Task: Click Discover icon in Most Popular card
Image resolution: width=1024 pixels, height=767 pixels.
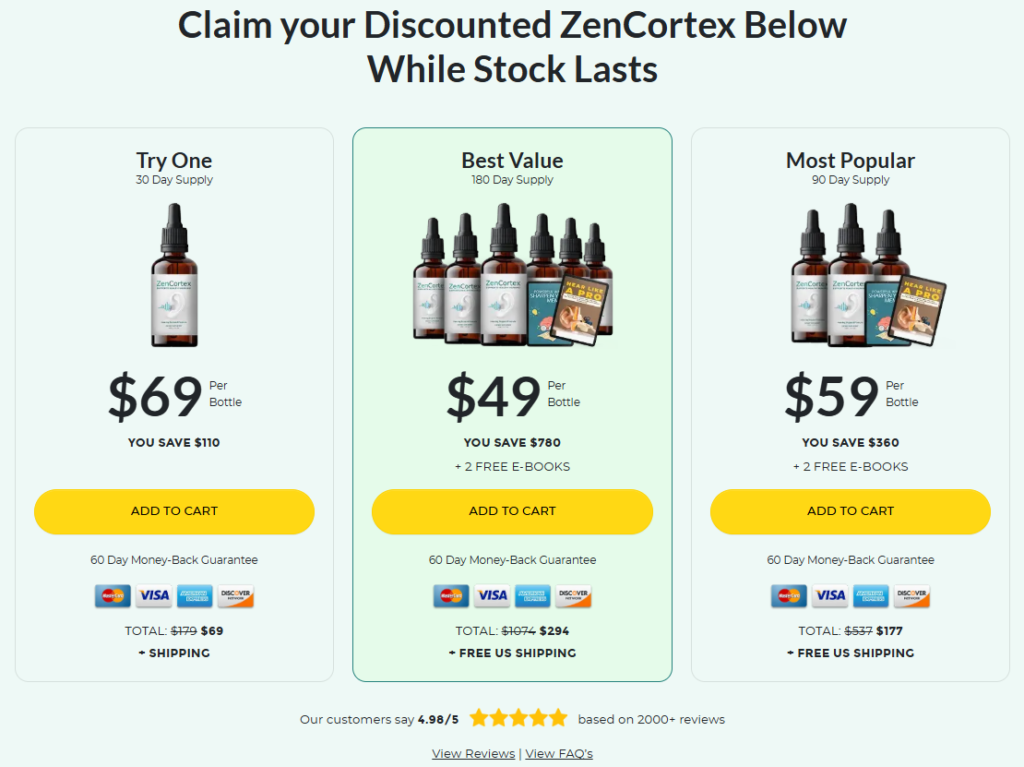Action: 912,596
